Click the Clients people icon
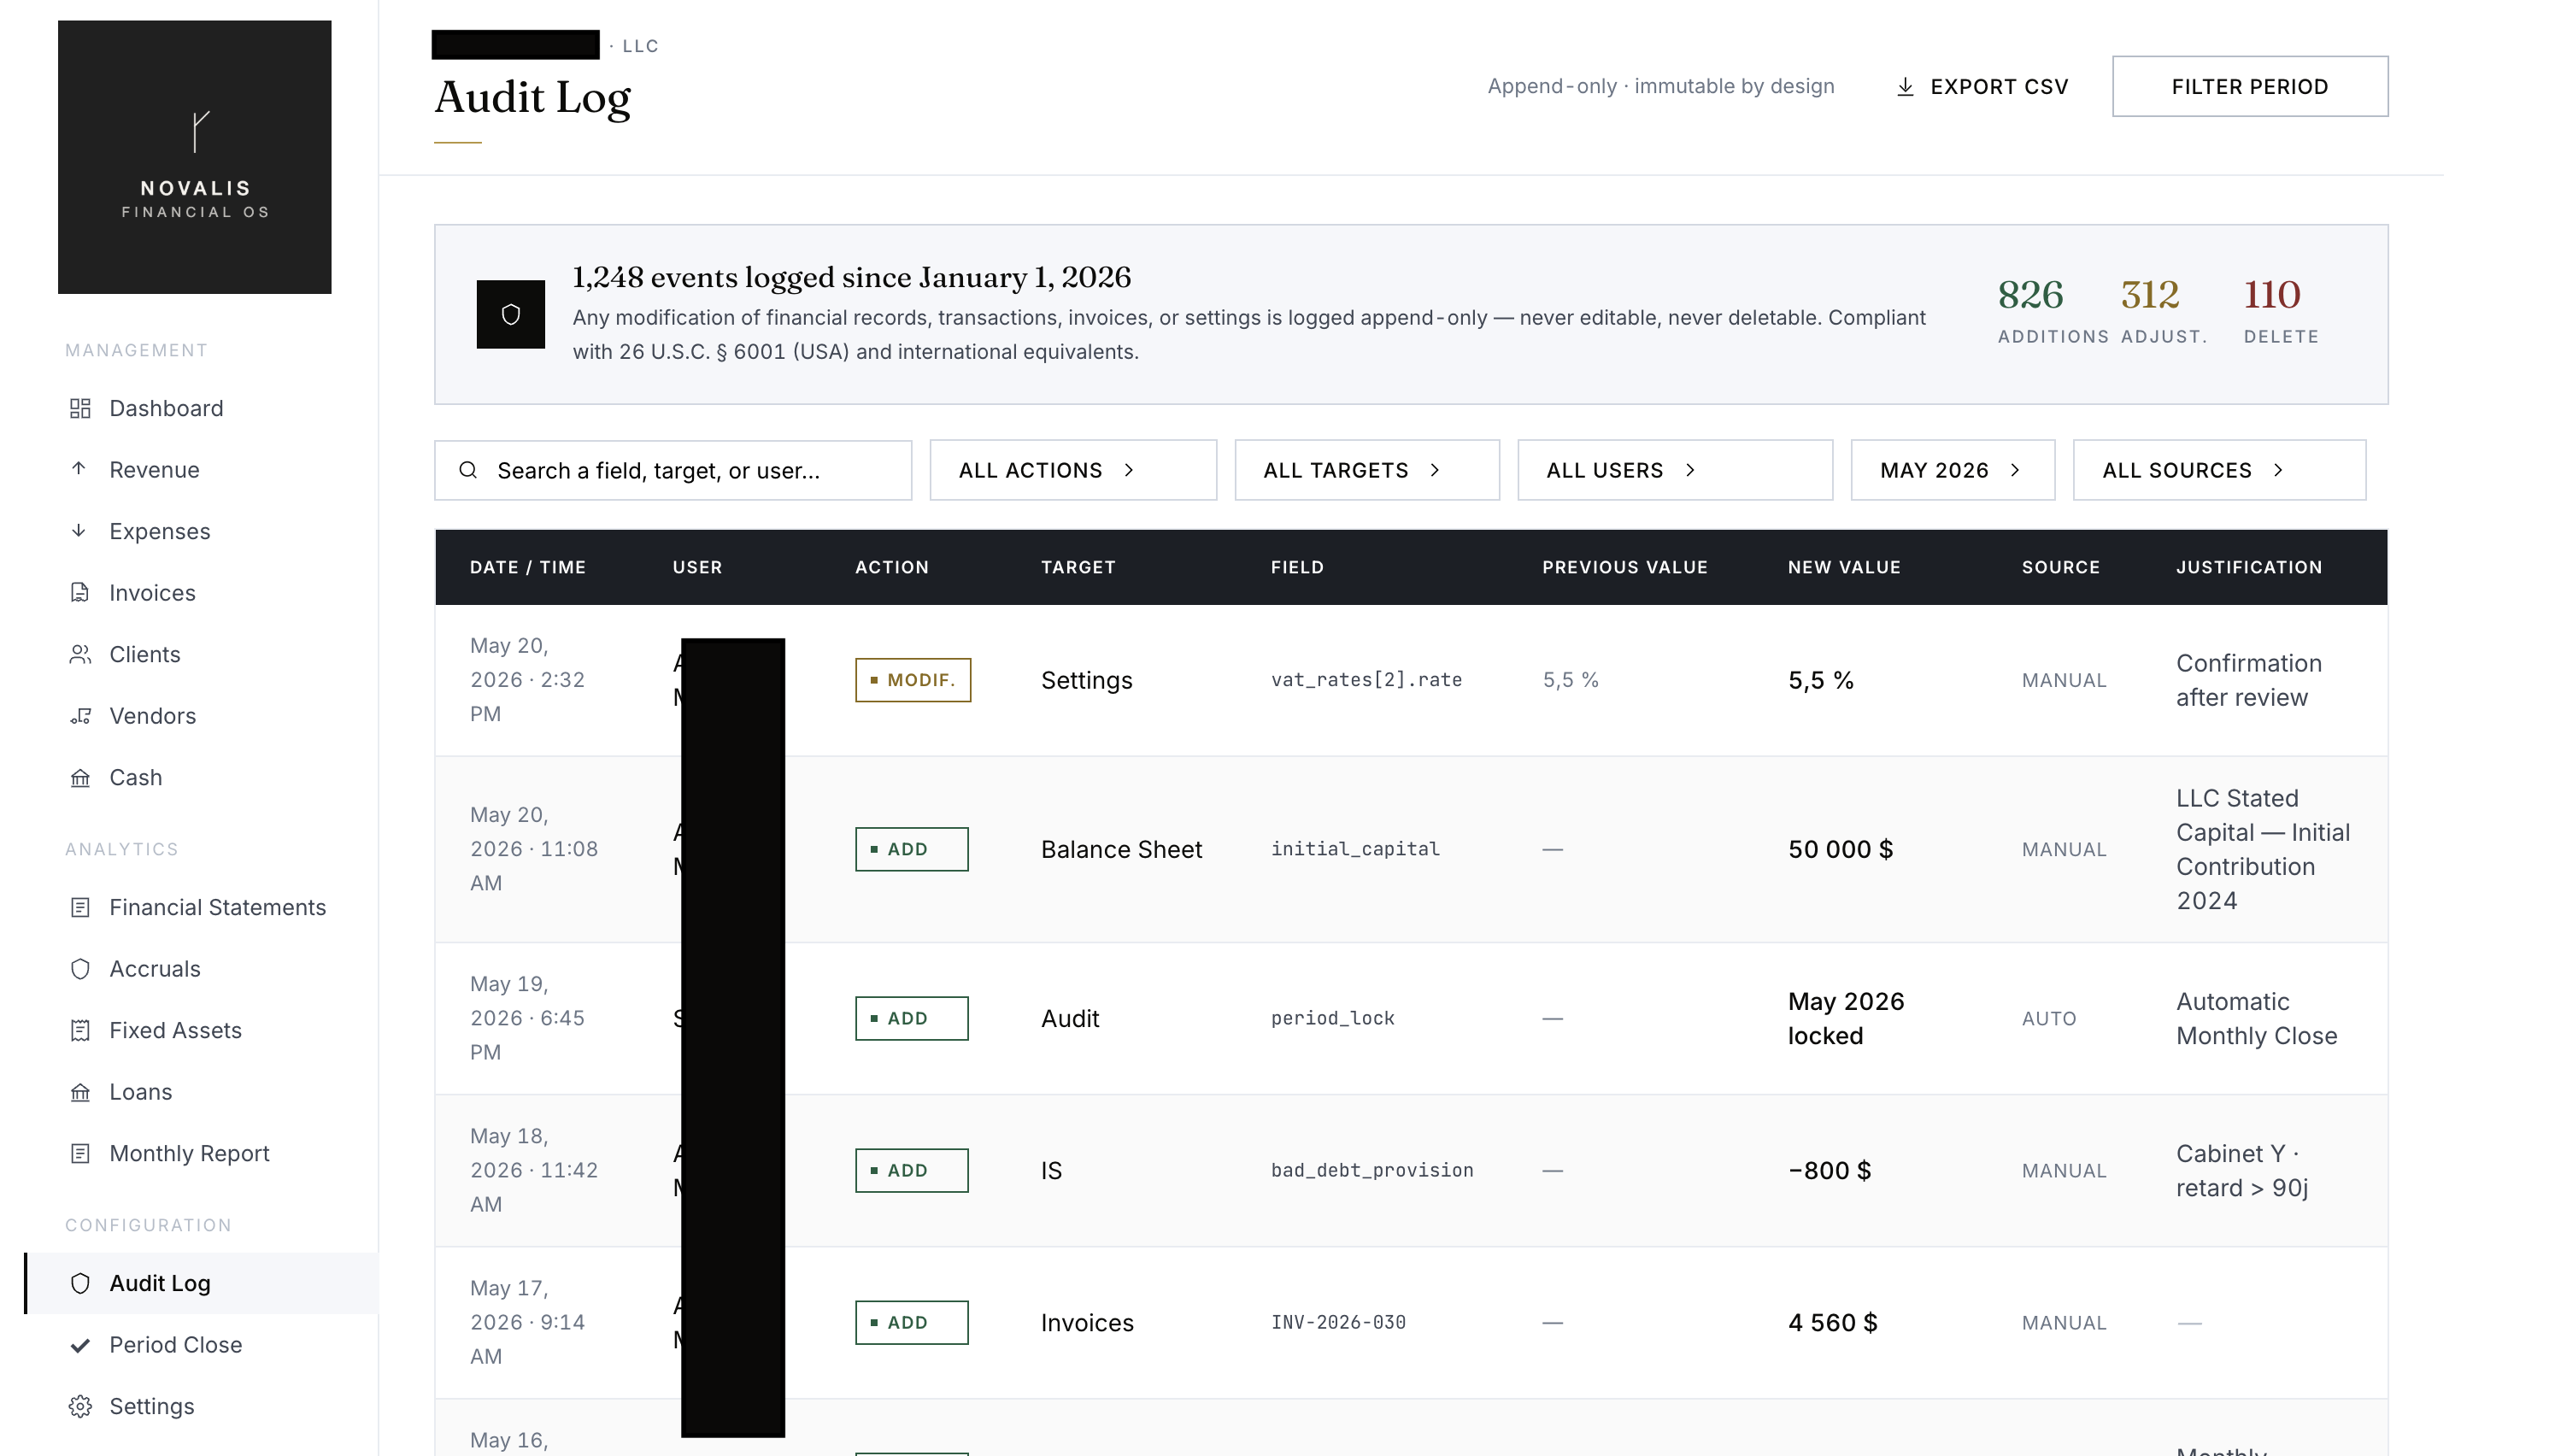The image size is (2555, 1456). 80,654
